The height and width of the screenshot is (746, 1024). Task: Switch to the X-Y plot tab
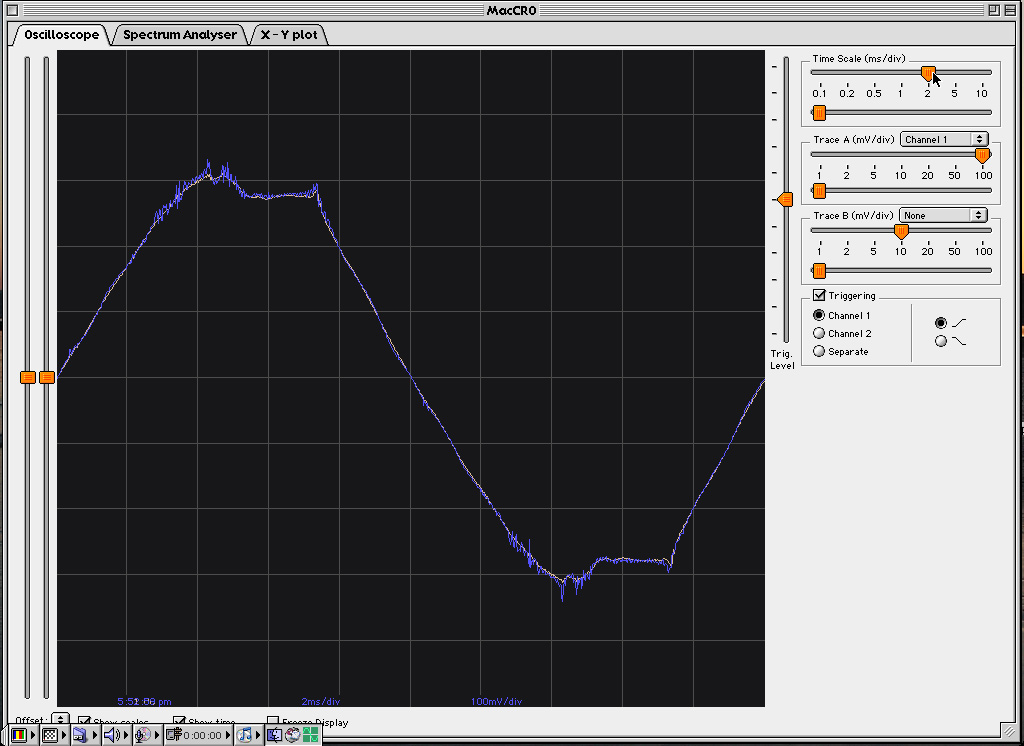click(288, 35)
